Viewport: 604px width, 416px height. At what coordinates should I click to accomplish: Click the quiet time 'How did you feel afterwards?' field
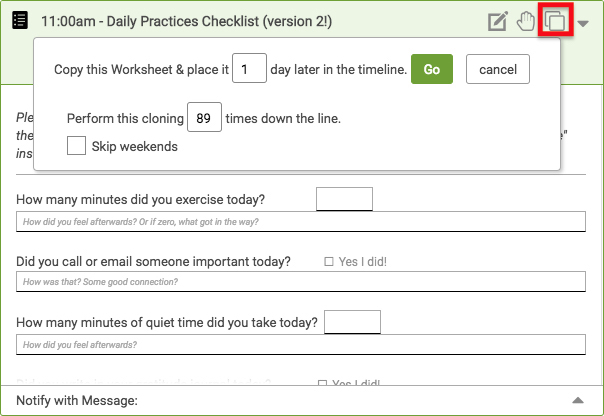301,344
